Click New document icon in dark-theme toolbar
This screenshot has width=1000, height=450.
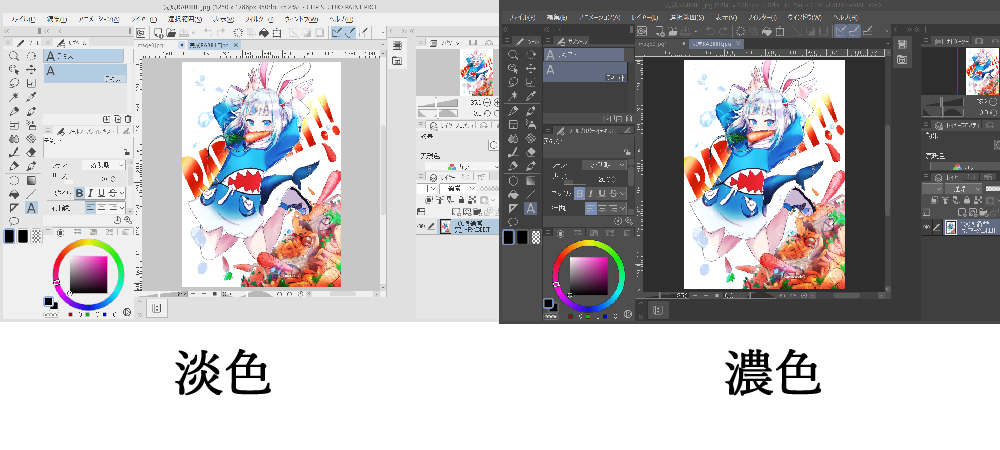point(658,31)
